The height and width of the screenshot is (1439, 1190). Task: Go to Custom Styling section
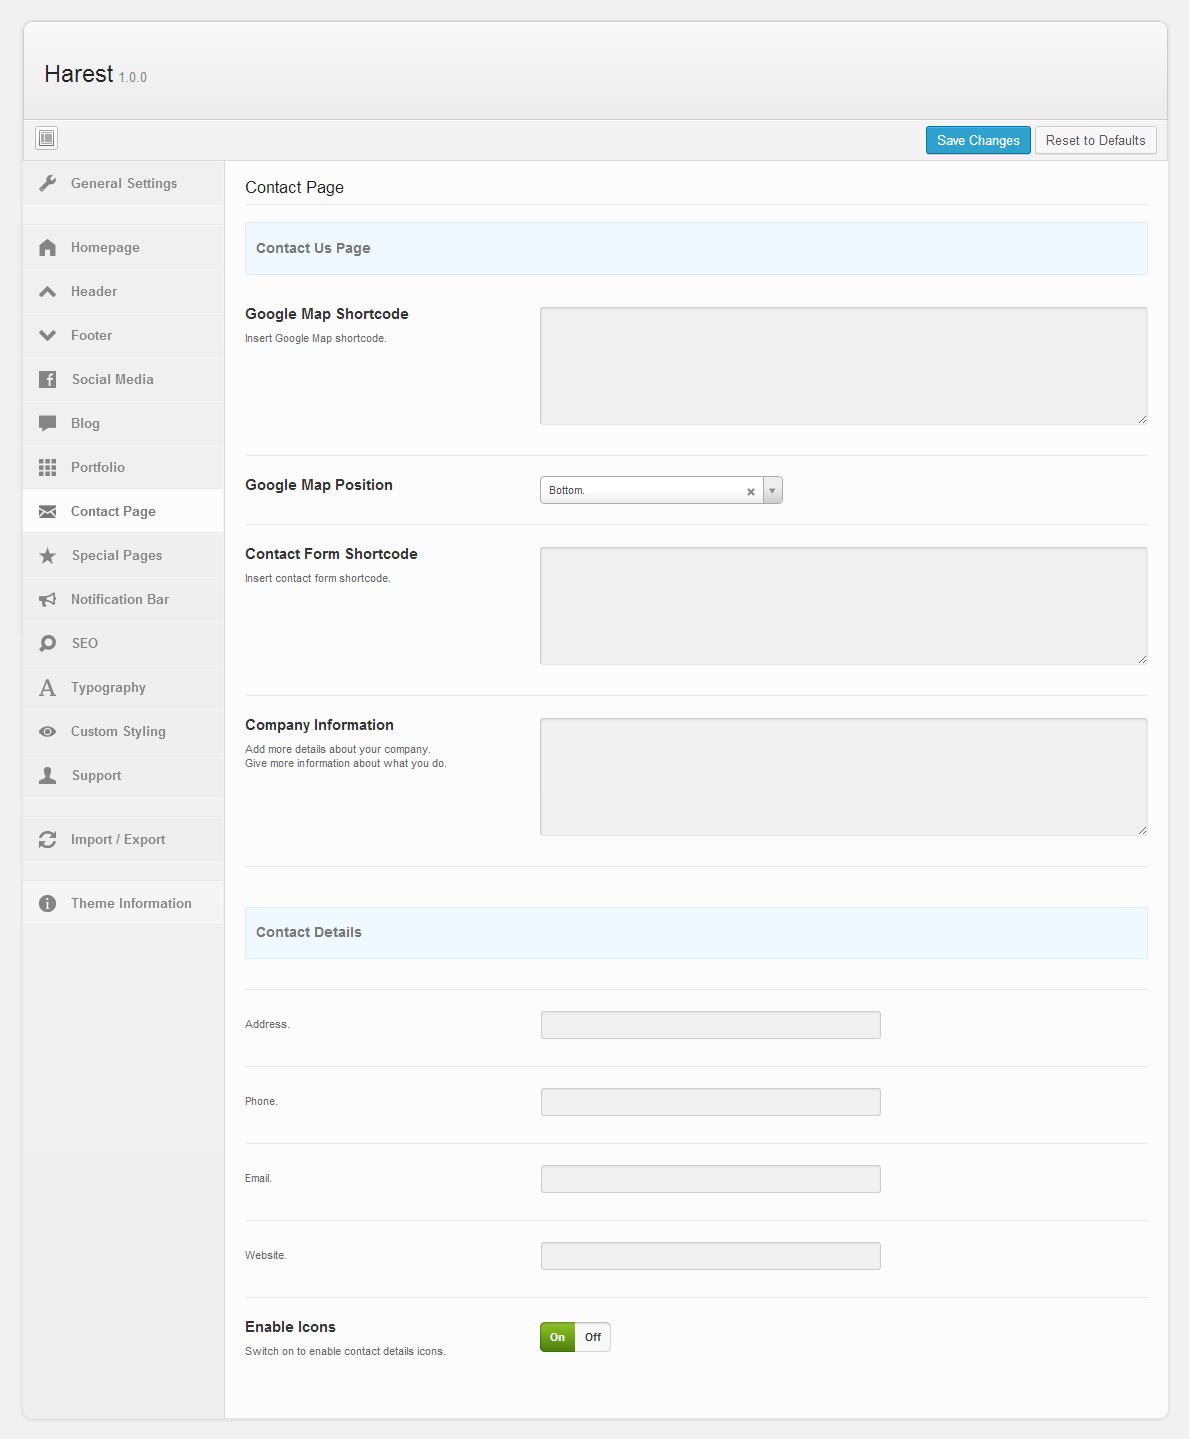point(118,731)
